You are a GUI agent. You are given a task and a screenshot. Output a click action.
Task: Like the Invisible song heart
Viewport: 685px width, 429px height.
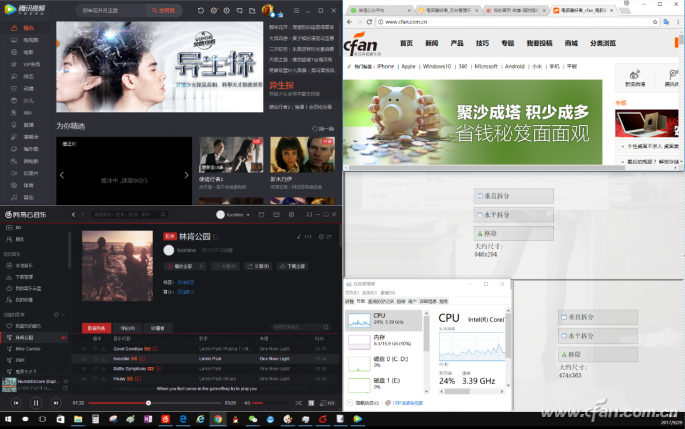point(95,359)
